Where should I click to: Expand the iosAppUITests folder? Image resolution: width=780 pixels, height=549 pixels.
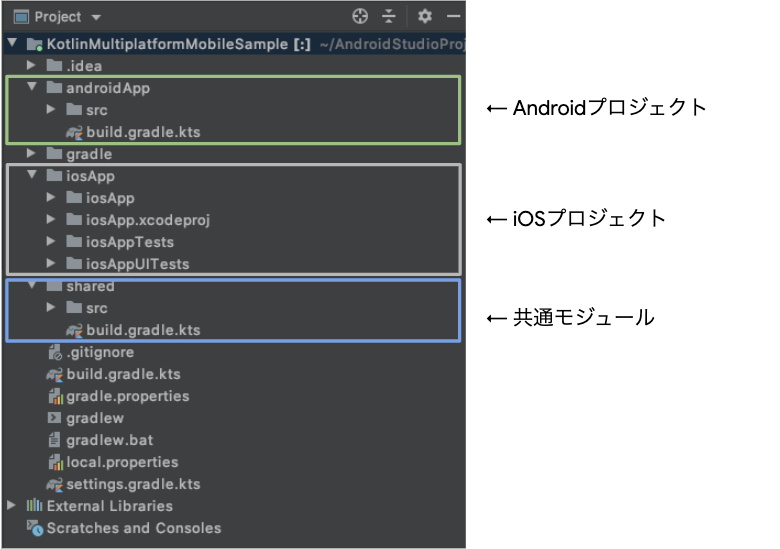[x=51, y=263]
